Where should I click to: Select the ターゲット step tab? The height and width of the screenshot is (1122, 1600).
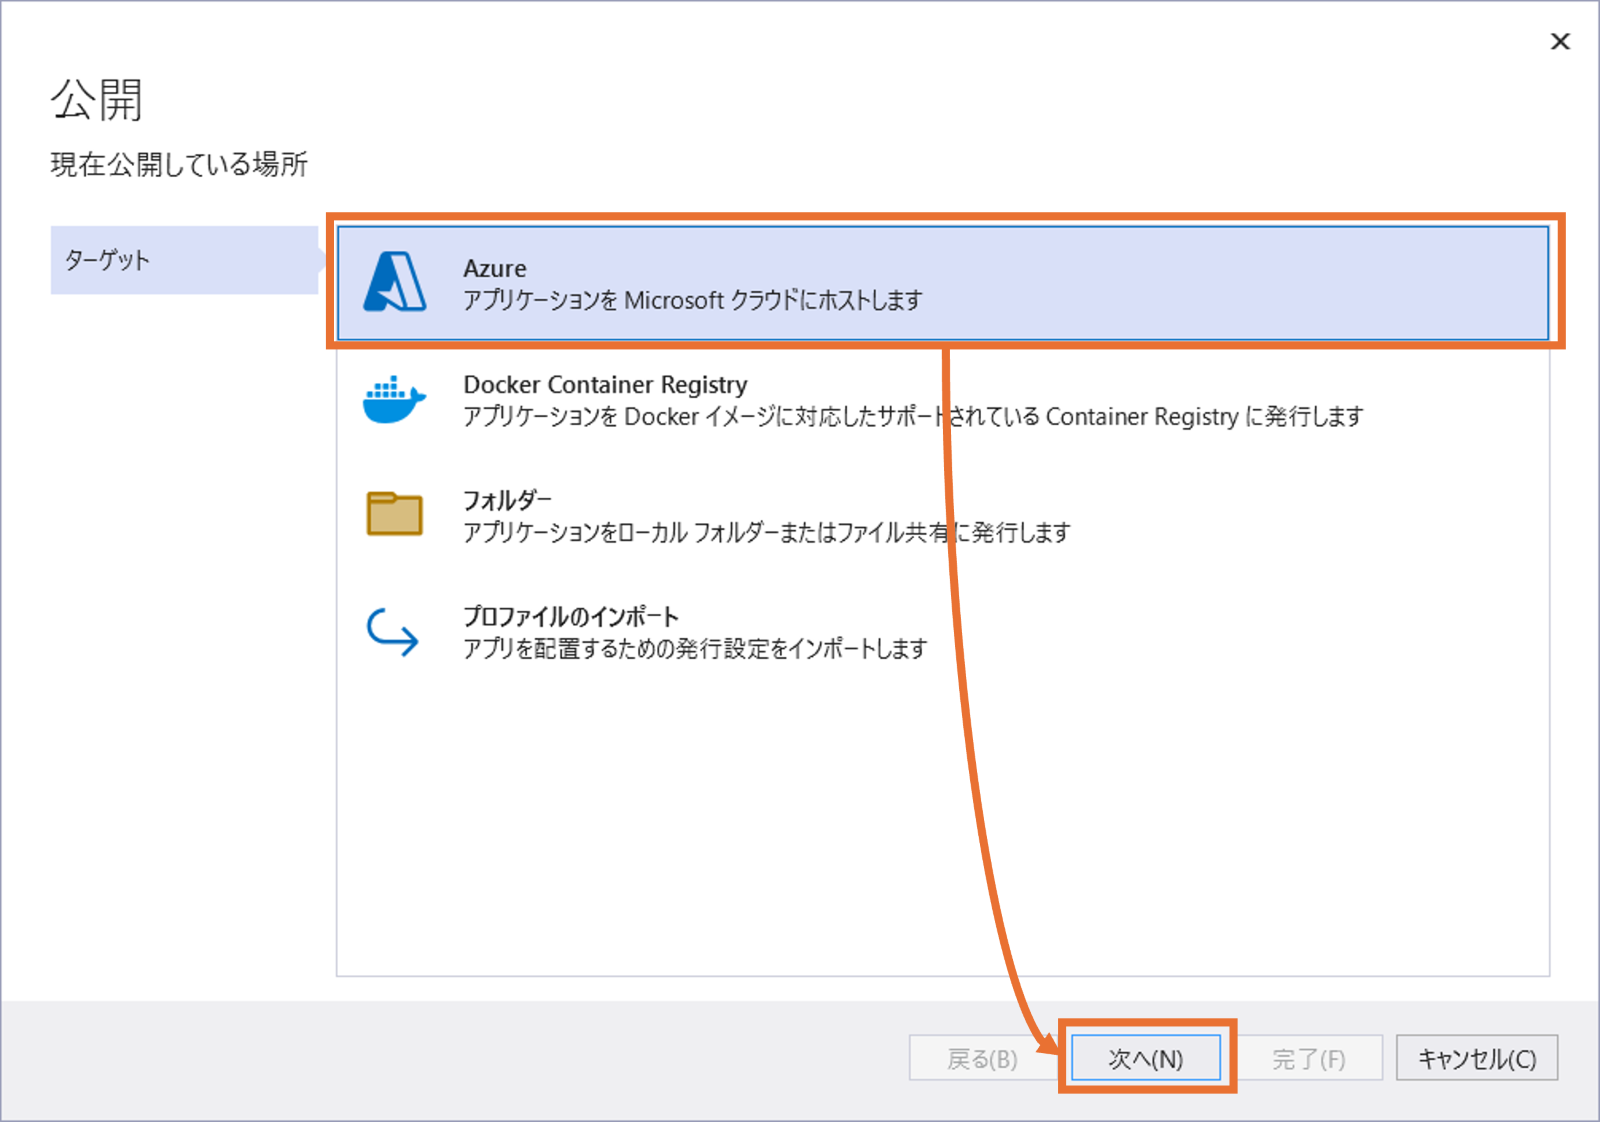click(x=185, y=260)
